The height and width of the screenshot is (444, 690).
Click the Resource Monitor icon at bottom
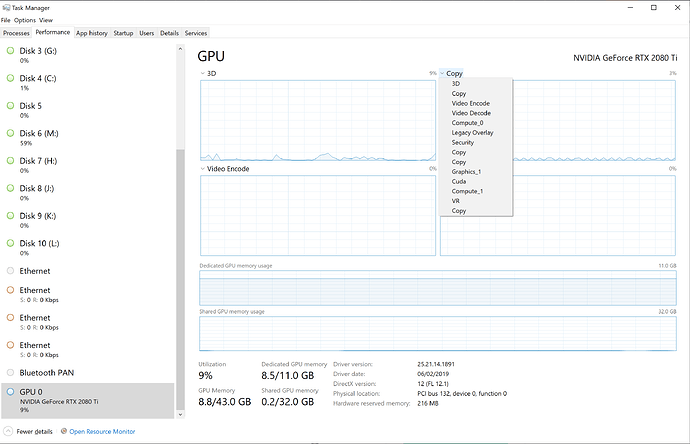(62, 432)
